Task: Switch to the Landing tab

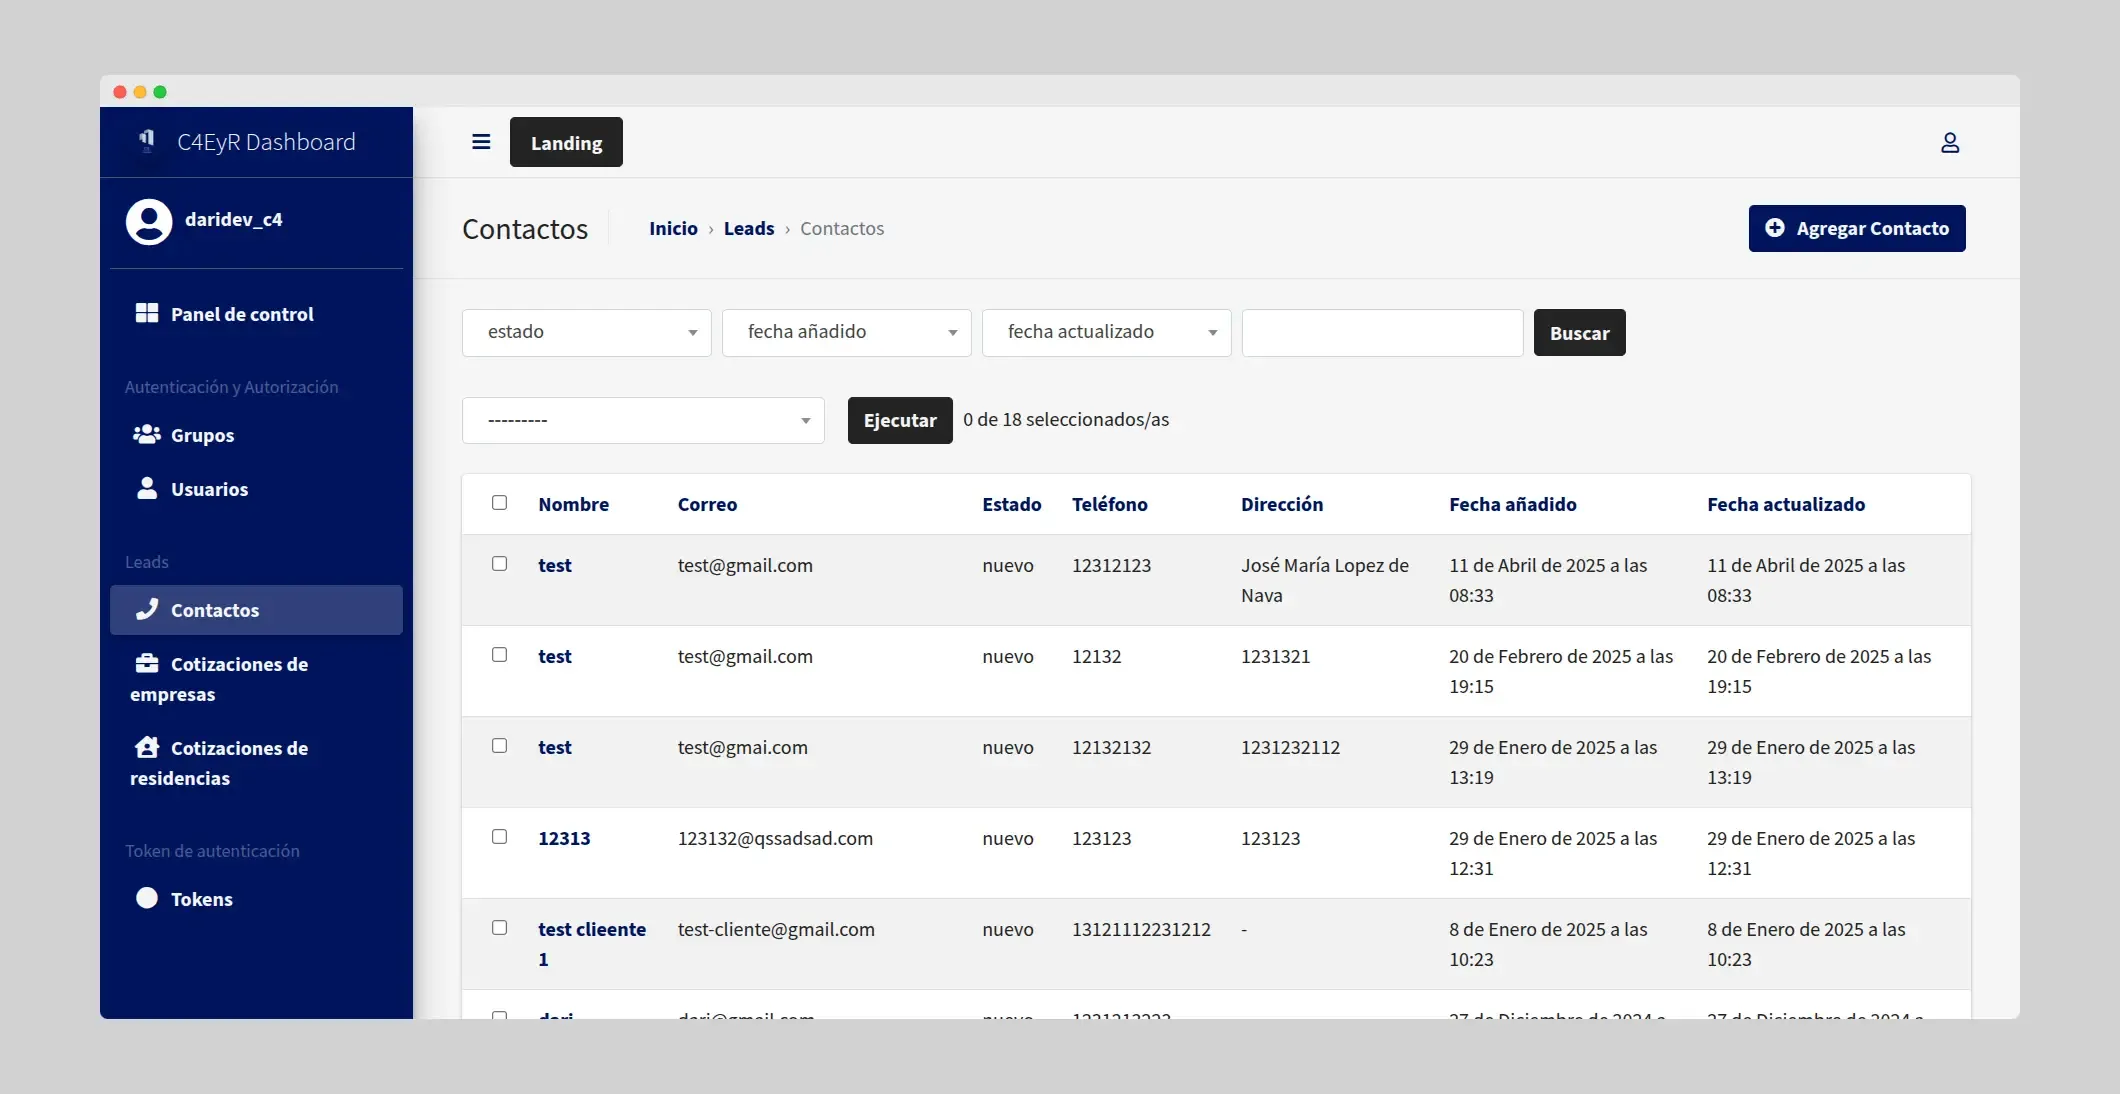Action: pyautogui.click(x=565, y=142)
